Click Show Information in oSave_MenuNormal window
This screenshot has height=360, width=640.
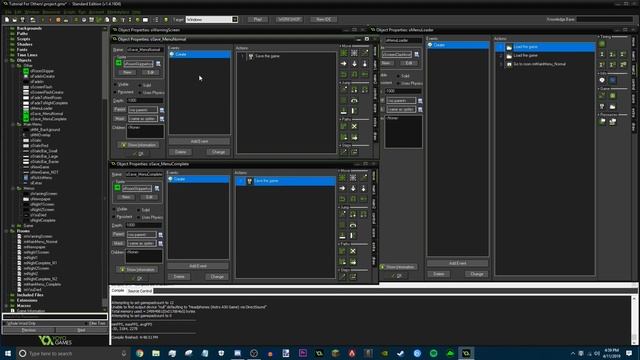click(138, 145)
